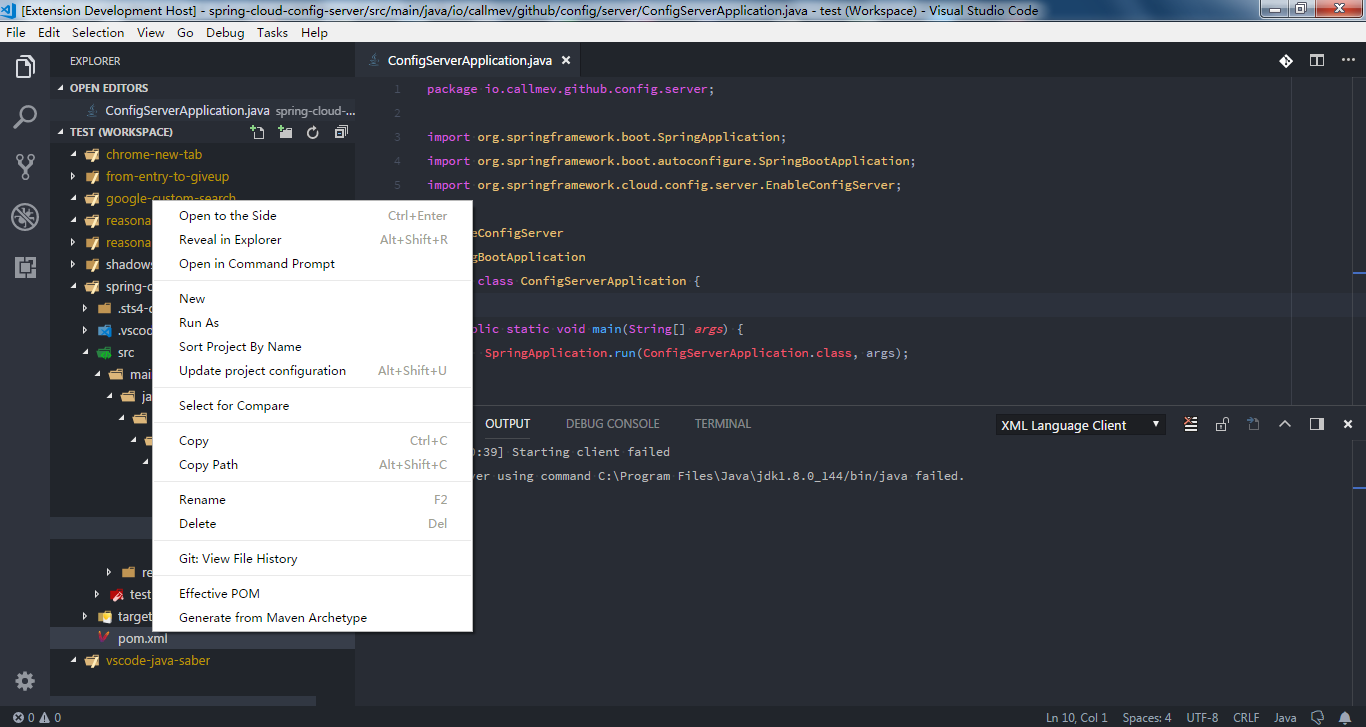1366x727 pixels.
Task: Select Git: View File History
Action: coord(312,558)
